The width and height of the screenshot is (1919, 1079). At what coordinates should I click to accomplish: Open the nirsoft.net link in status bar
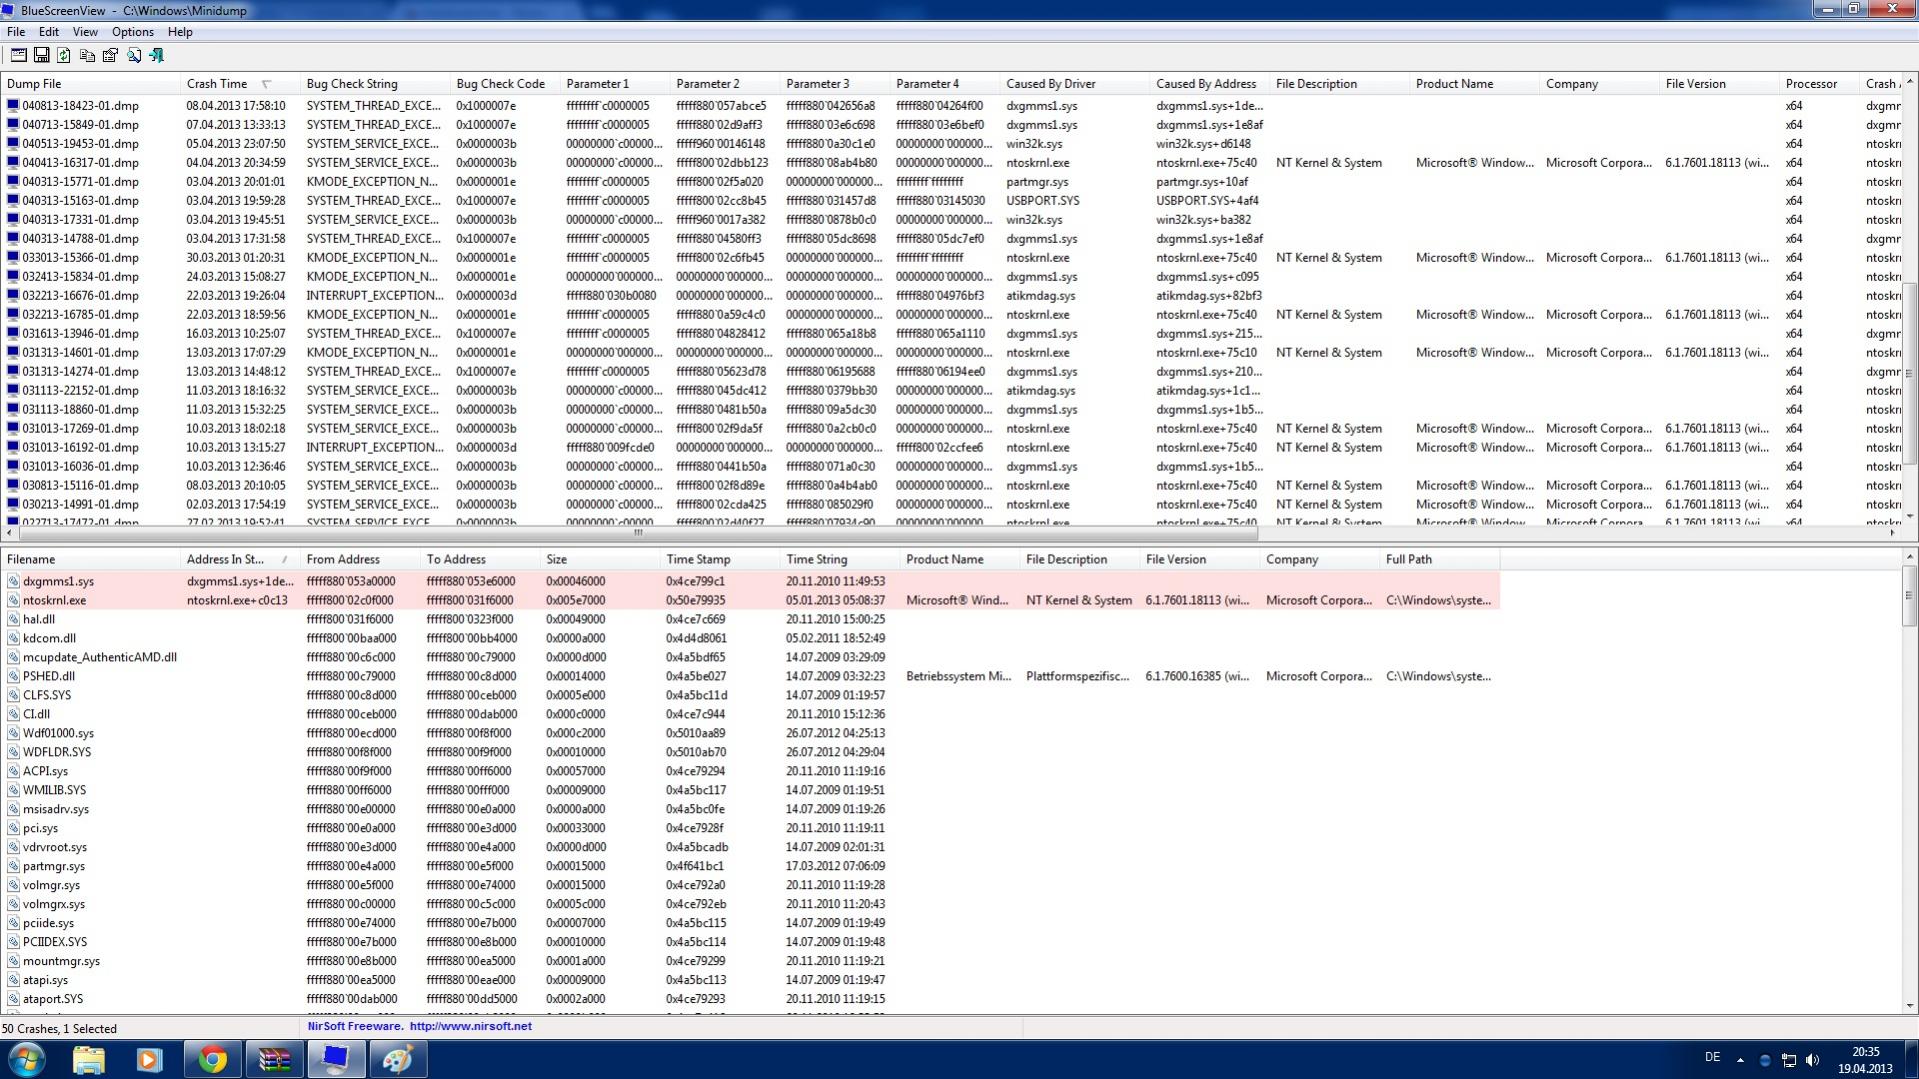pos(470,1026)
